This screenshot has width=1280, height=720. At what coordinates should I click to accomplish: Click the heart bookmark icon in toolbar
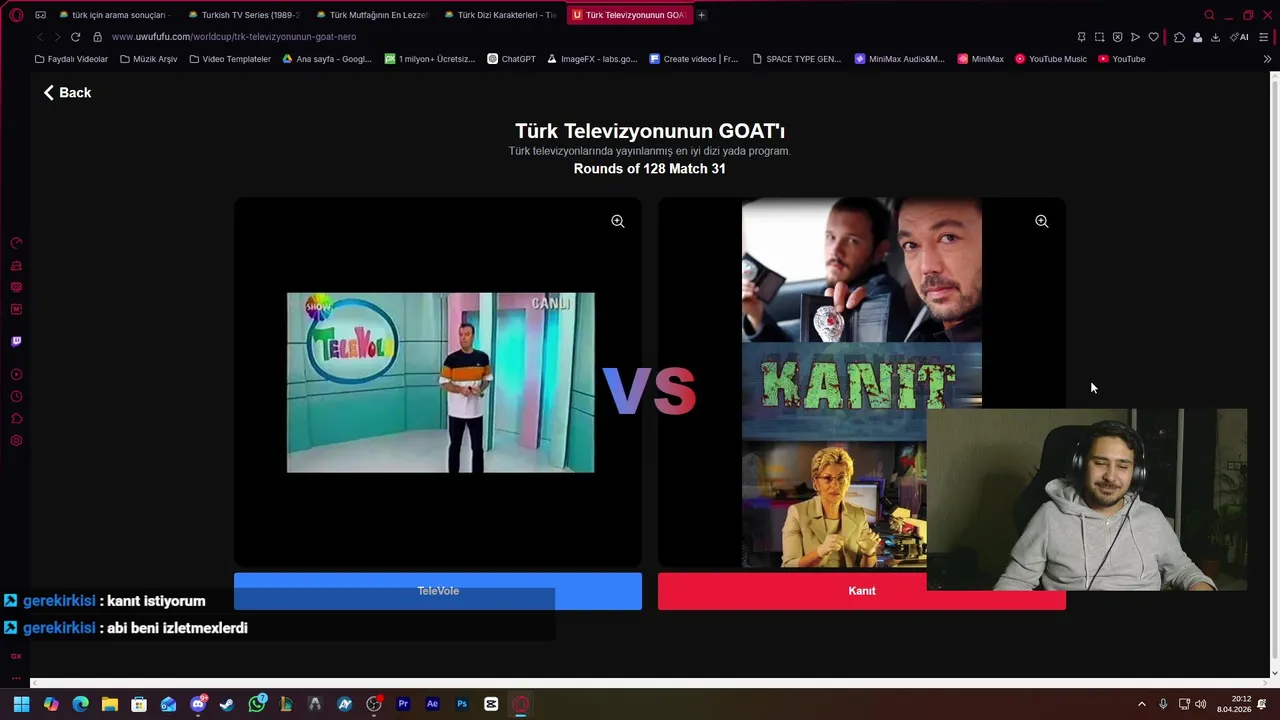(x=1153, y=37)
